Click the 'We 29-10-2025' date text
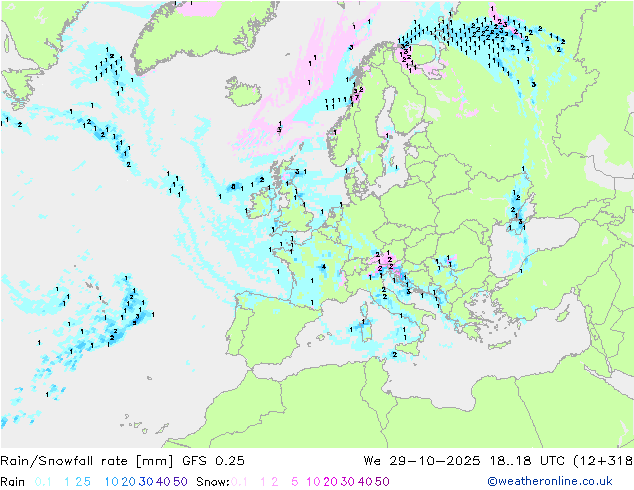The image size is (634, 490). coord(422,461)
